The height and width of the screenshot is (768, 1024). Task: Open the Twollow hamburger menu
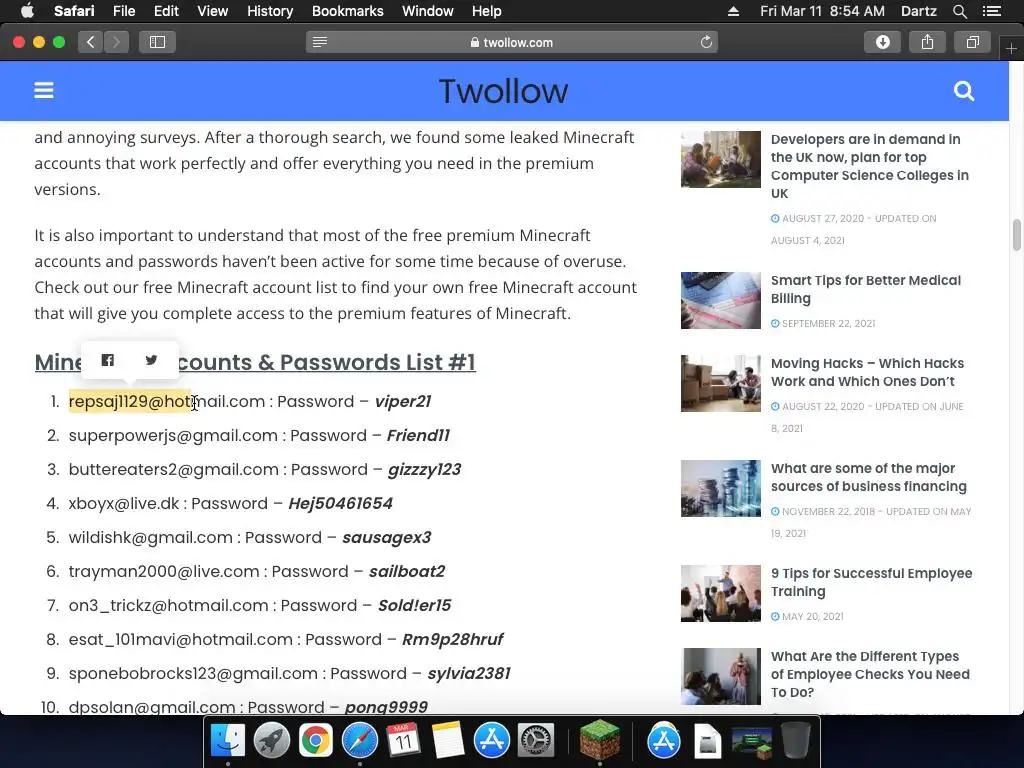click(x=44, y=90)
